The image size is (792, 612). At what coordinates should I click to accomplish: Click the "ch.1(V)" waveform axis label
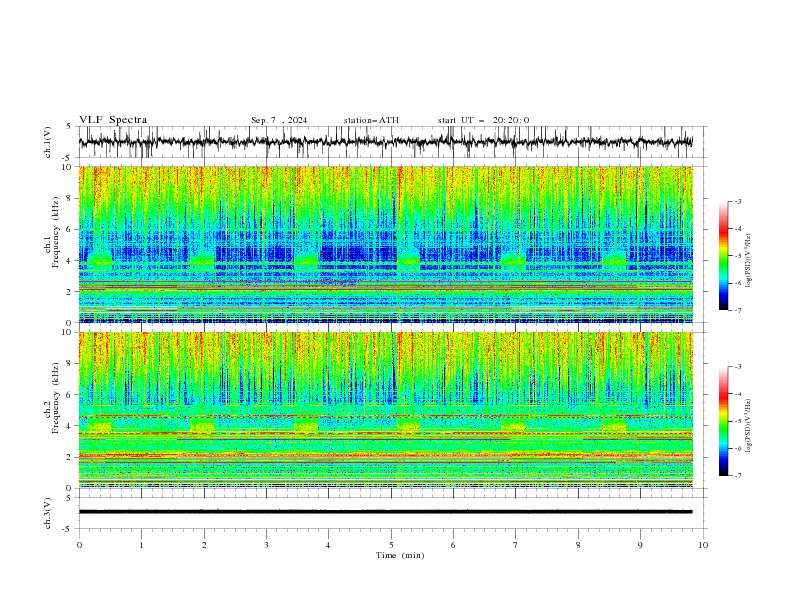47,142
